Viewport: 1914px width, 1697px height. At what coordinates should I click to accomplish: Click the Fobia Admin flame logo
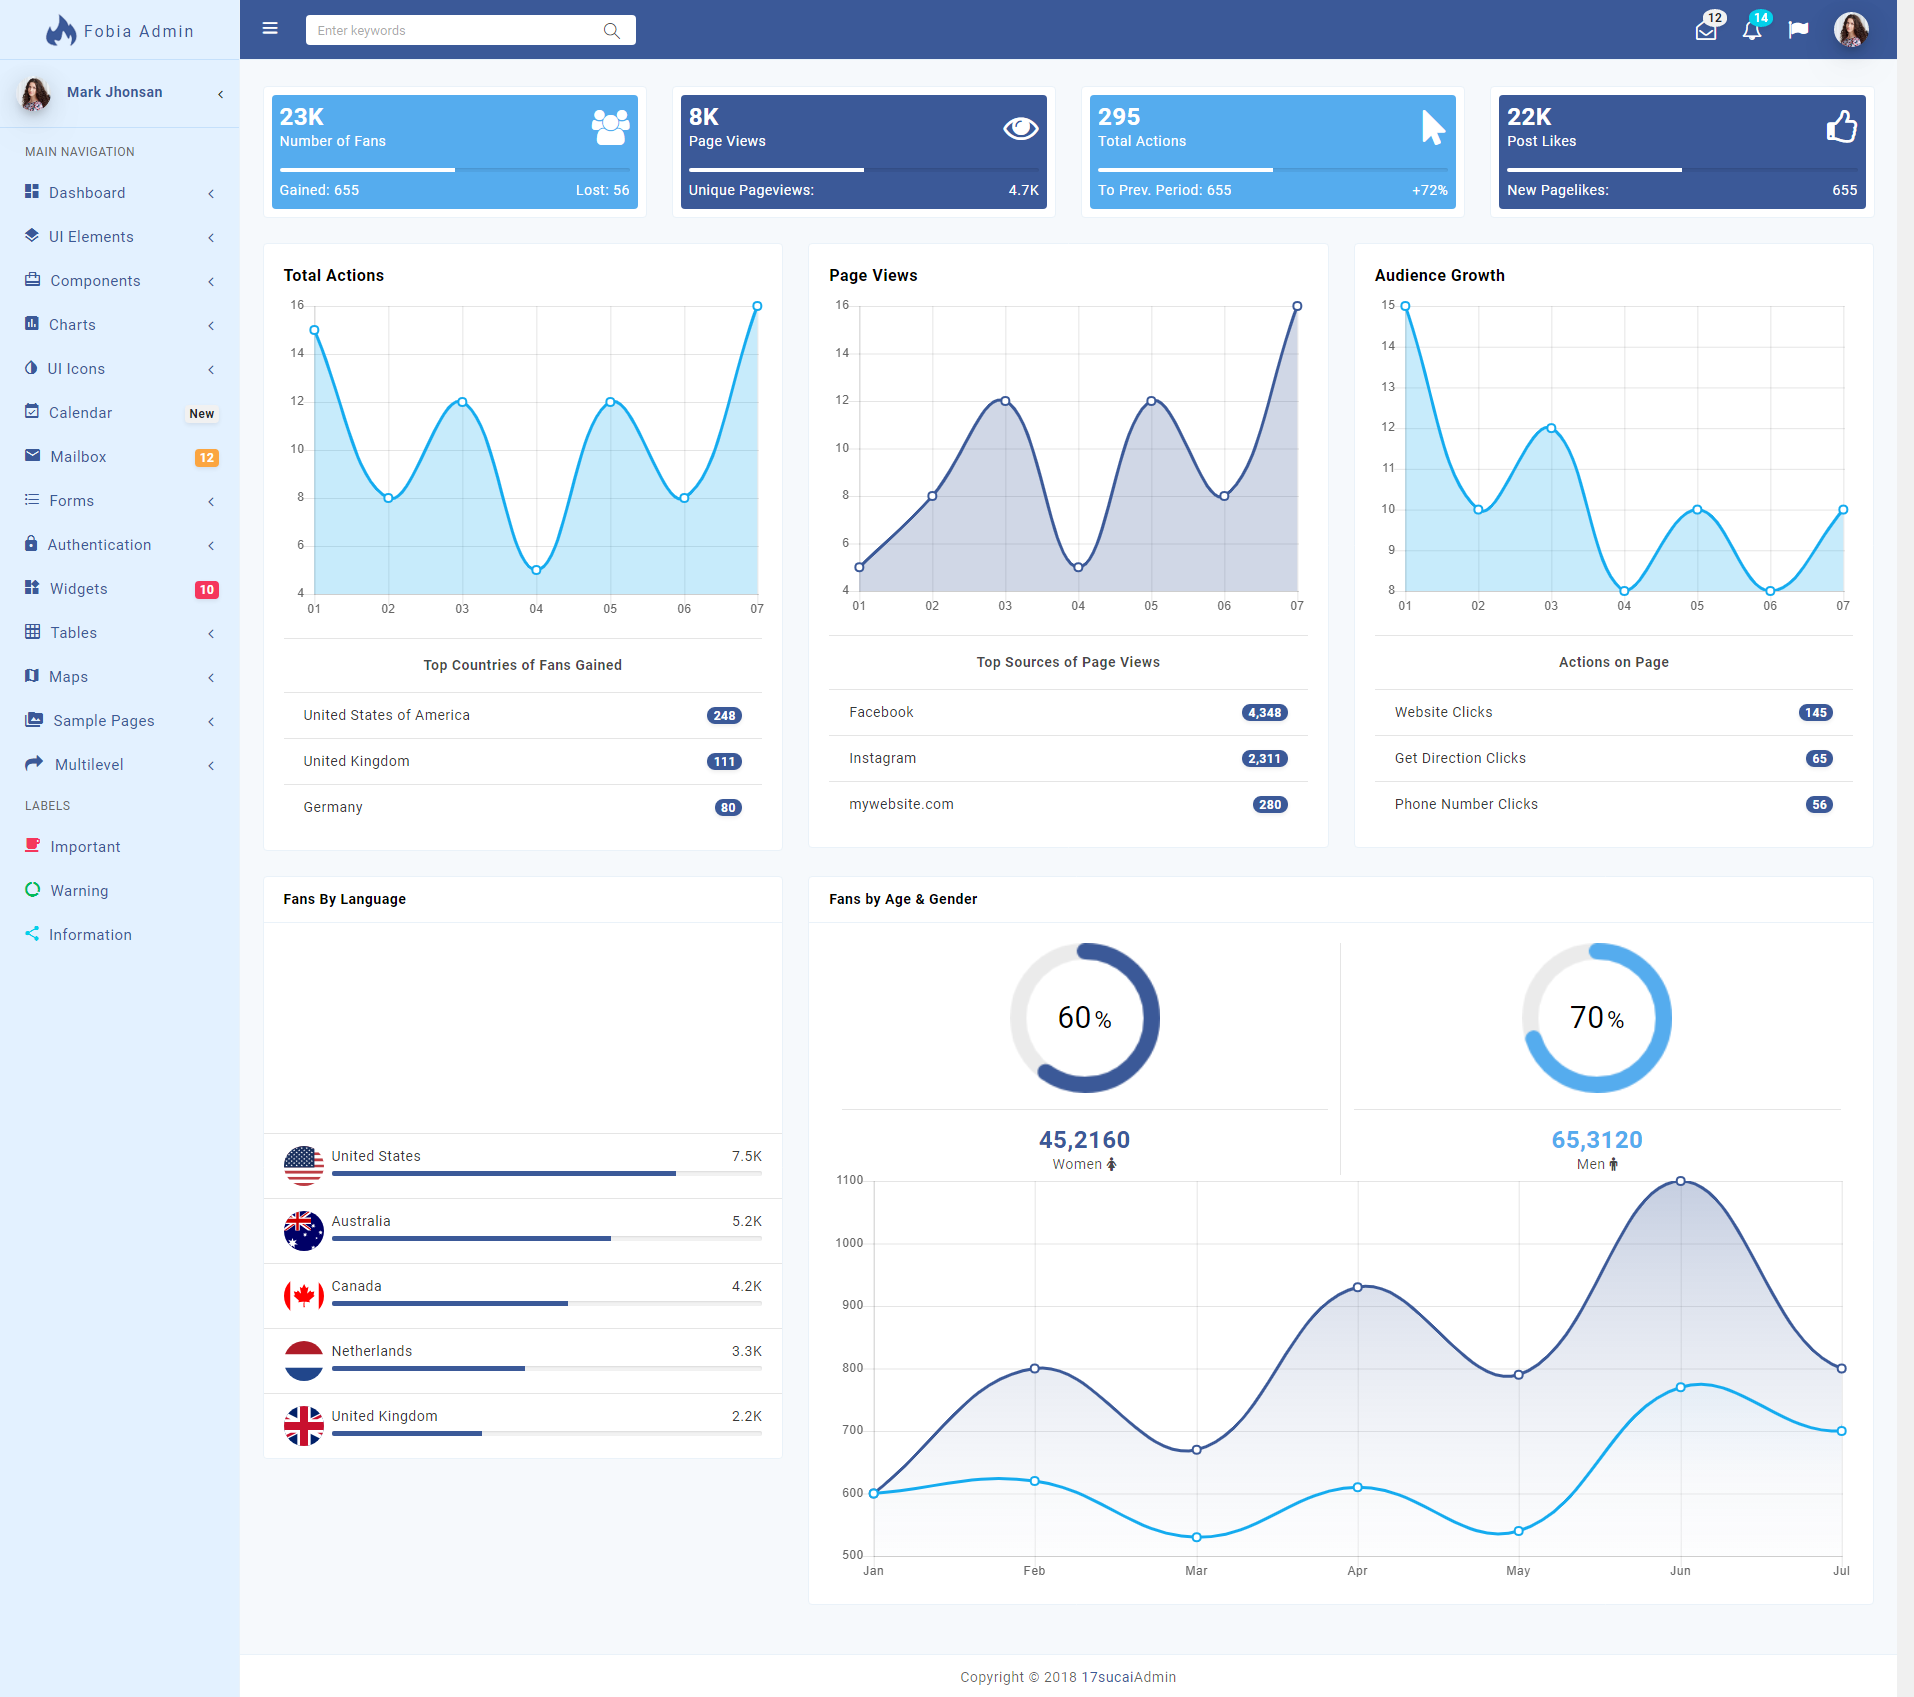[61, 30]
